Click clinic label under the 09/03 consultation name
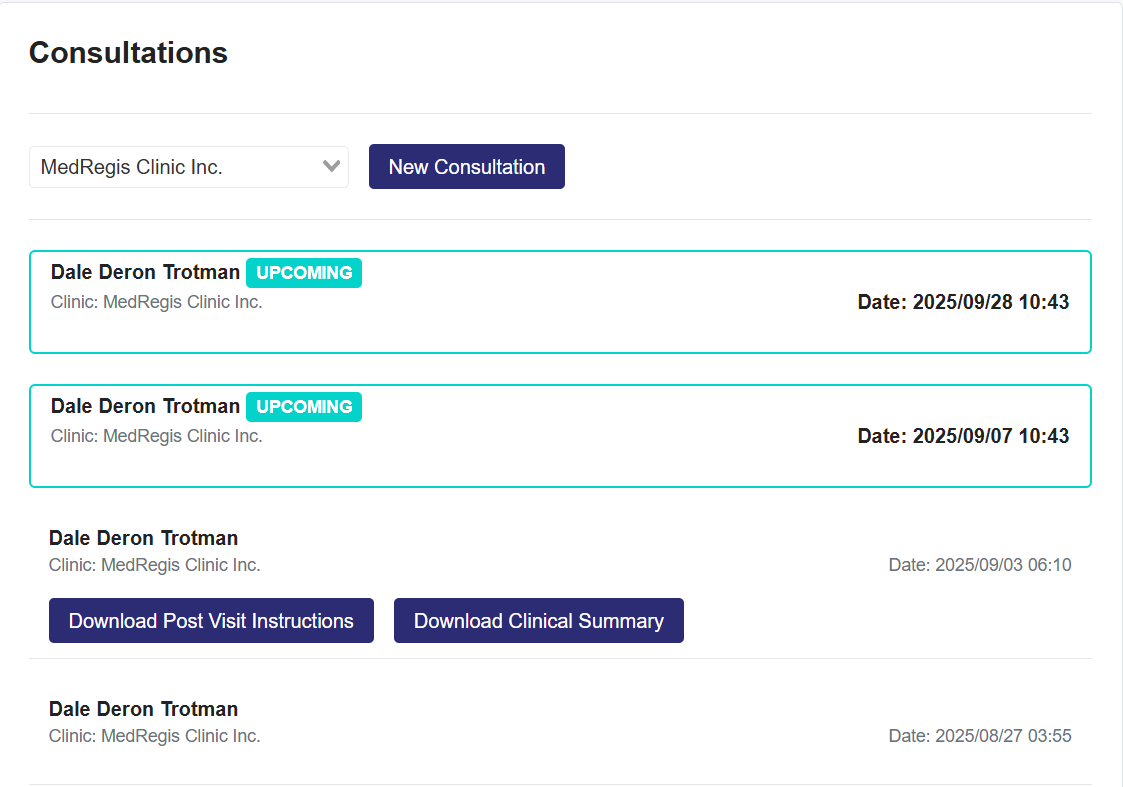The image size is (1123, 787). point(154,565)
